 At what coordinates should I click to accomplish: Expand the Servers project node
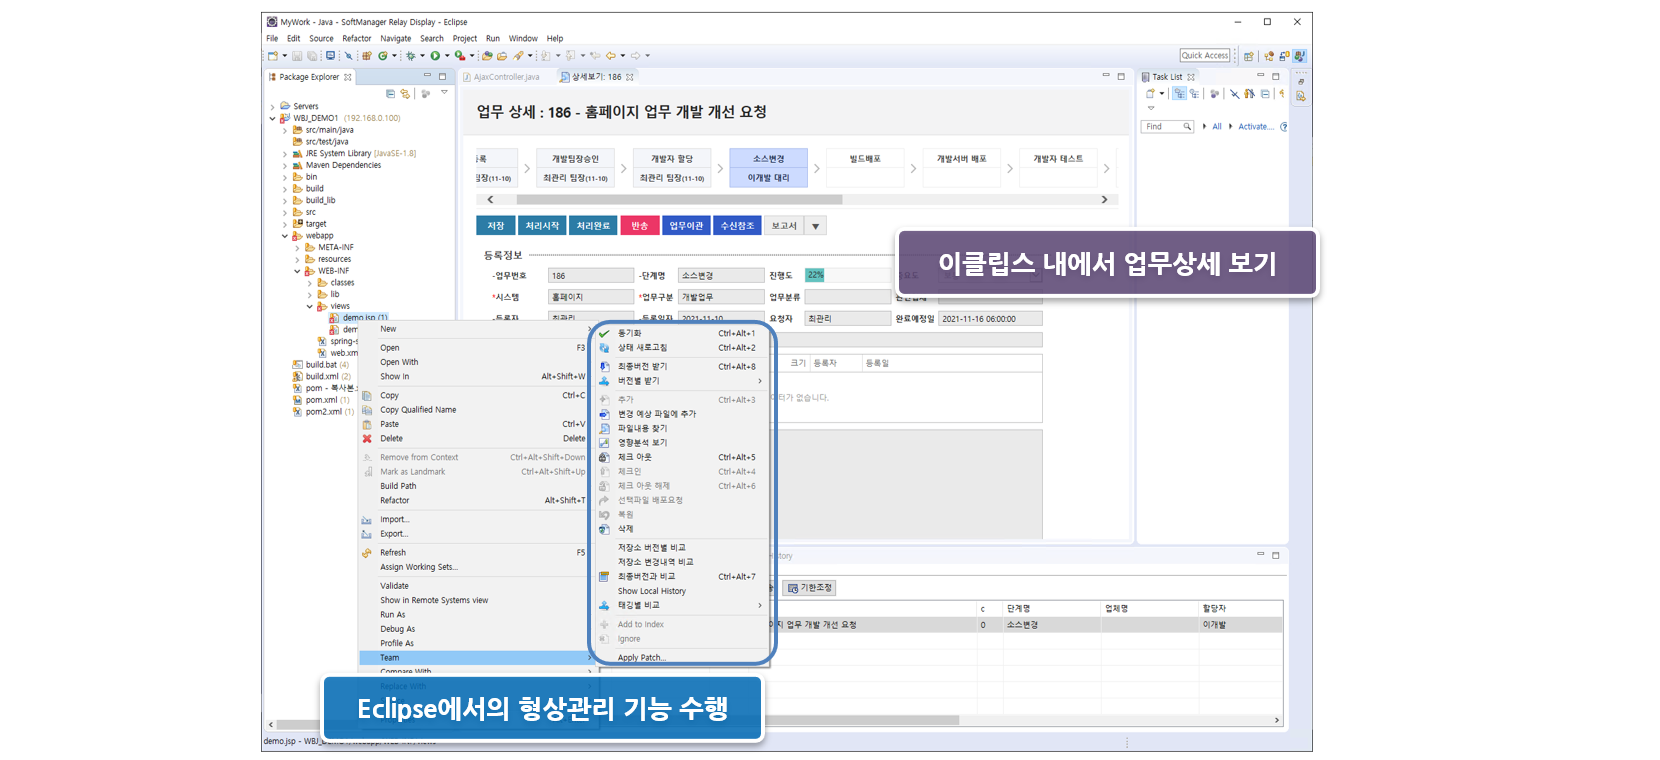272,106
